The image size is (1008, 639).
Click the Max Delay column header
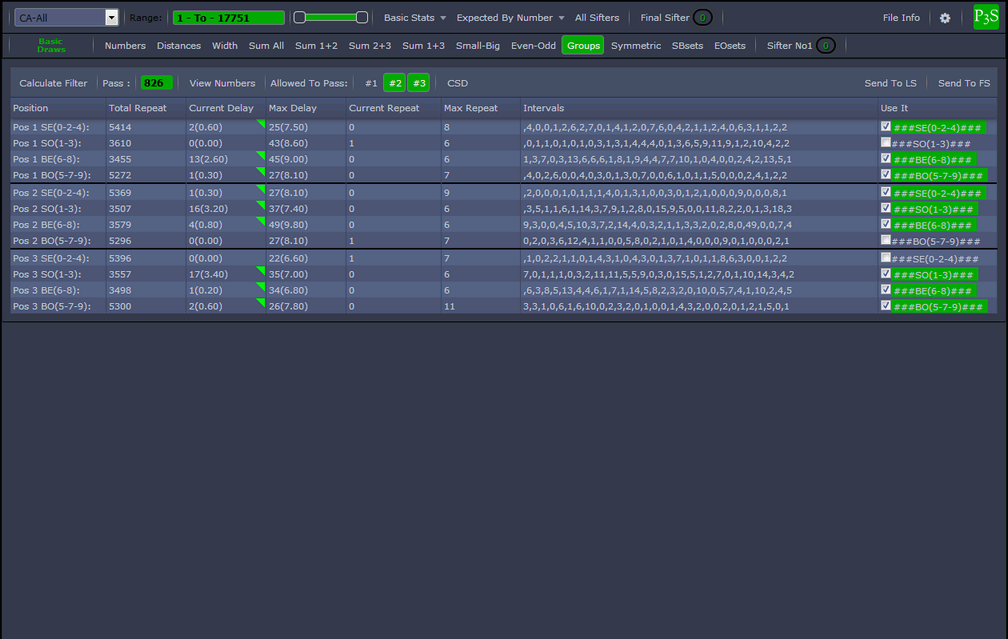(292, 108)
